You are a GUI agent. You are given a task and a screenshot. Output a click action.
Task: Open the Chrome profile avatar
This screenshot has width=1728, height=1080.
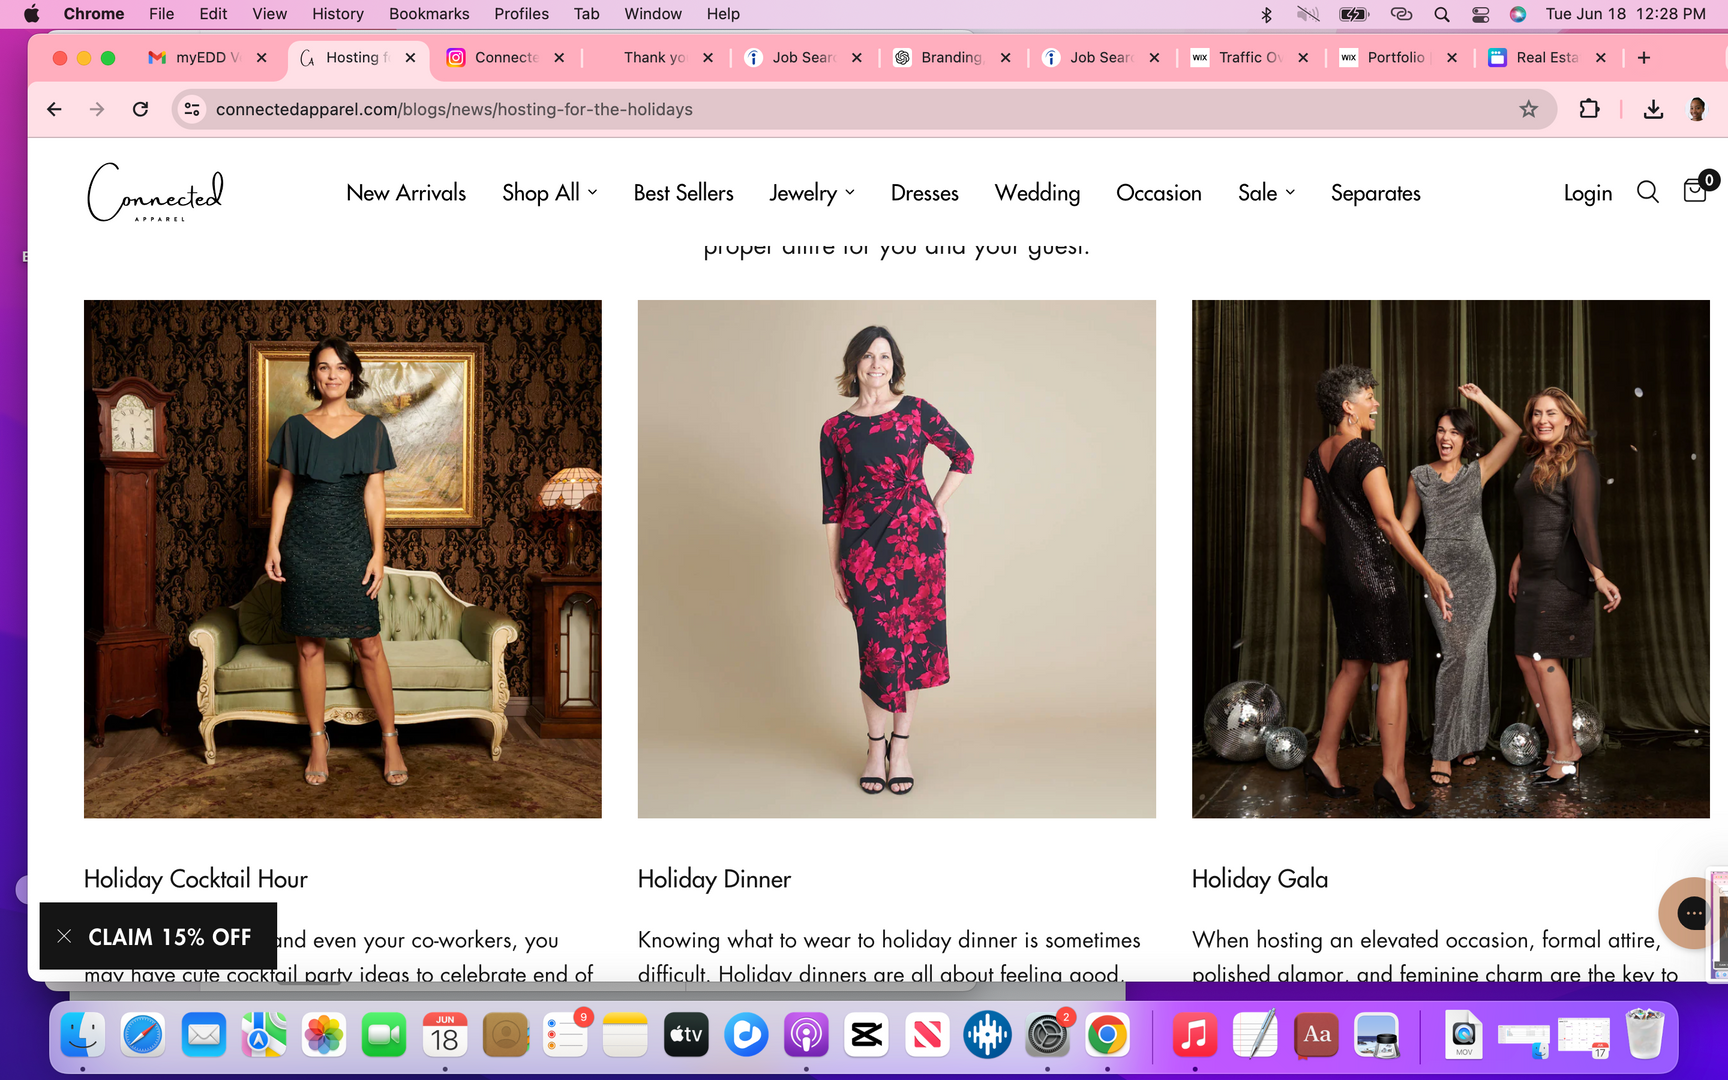[1697, 109]
